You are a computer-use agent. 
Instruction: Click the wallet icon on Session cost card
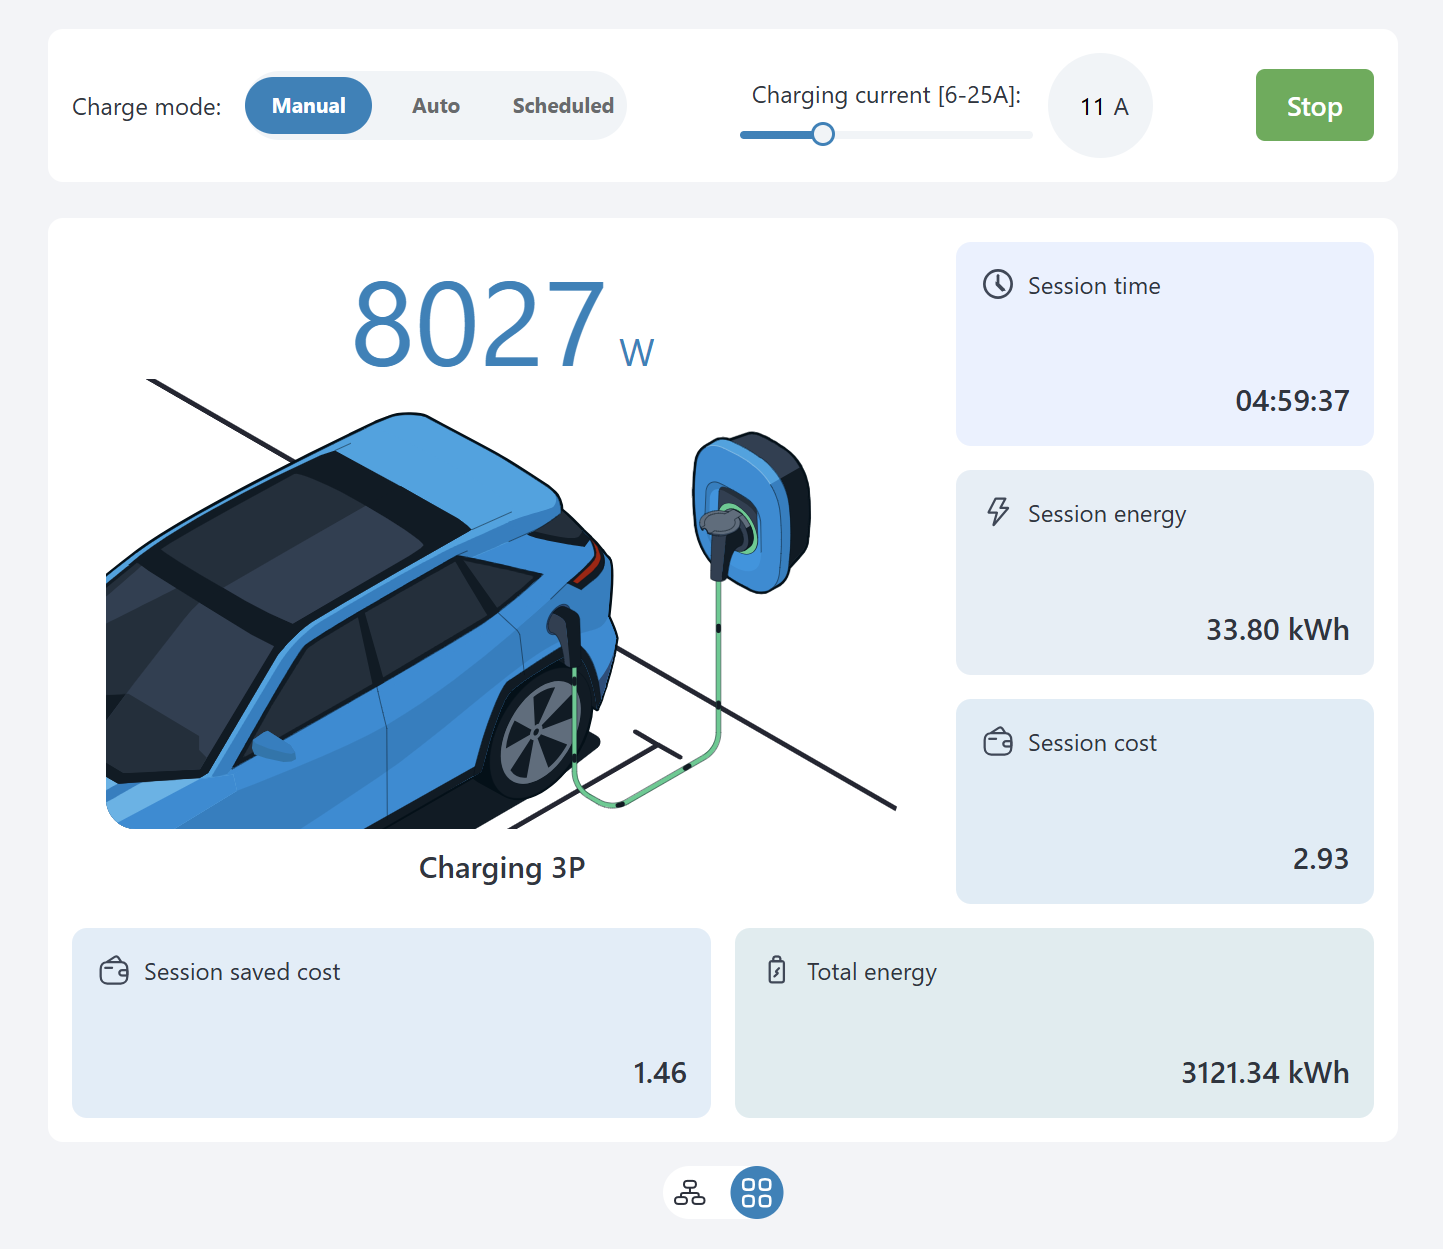[x=998, y=741]
